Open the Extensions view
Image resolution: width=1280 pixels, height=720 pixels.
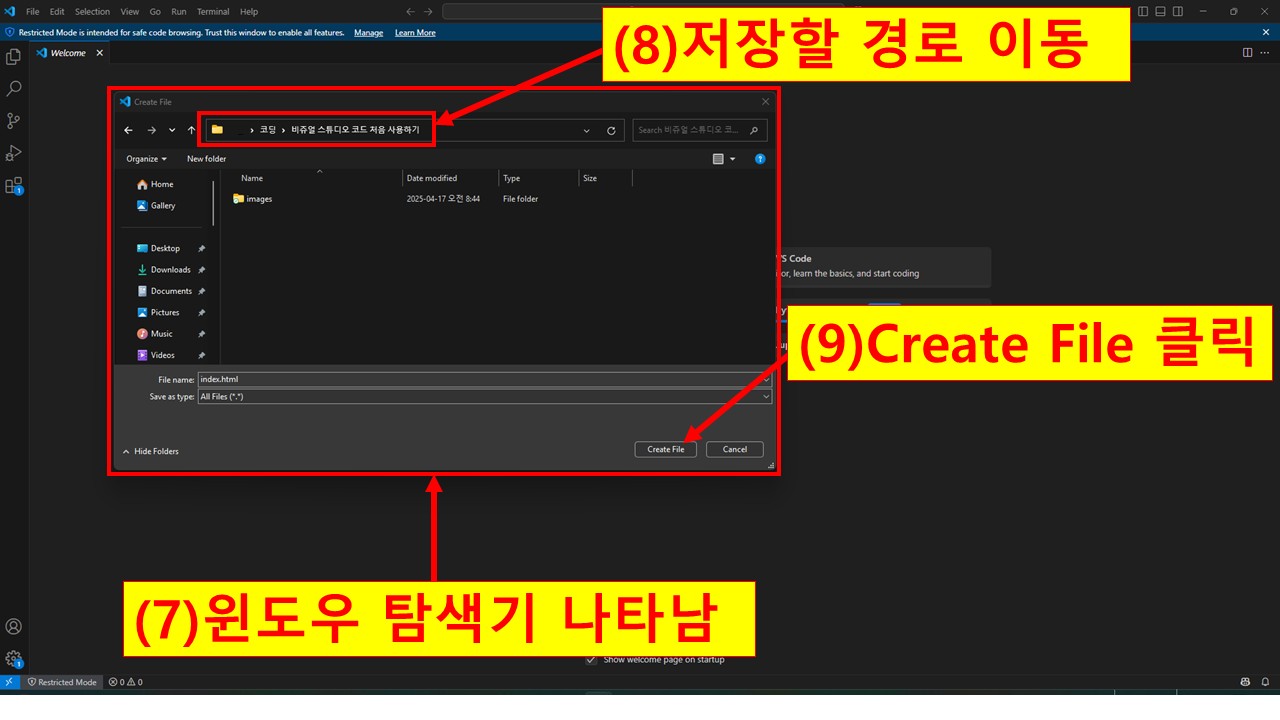[13, 184]
